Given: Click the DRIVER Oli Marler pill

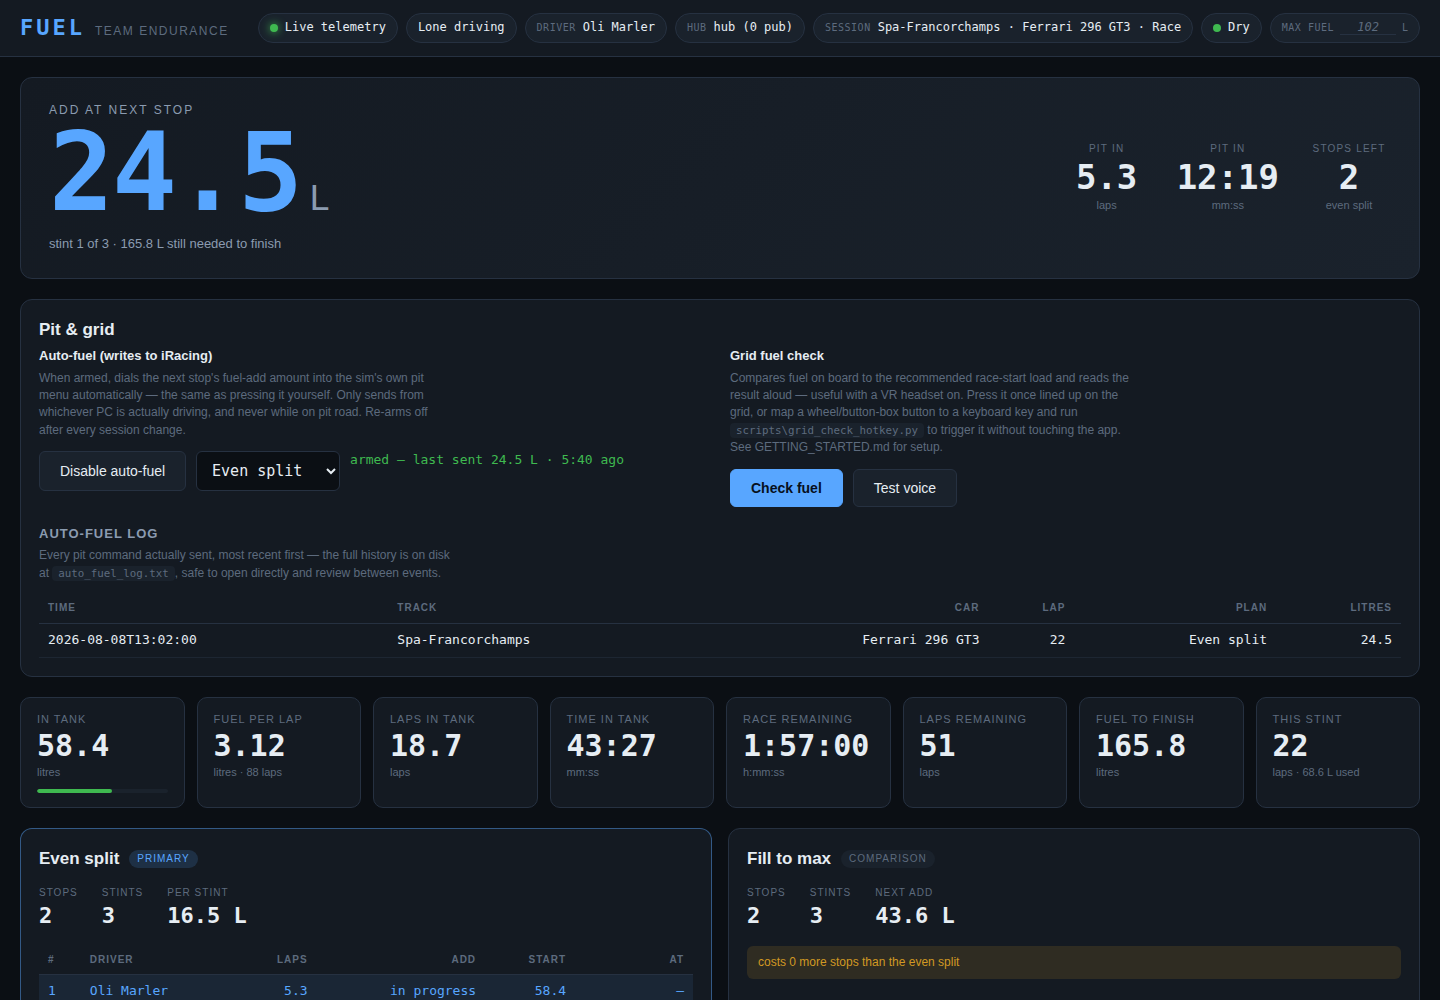Looking at the screenshot, I should pos(596,27).
